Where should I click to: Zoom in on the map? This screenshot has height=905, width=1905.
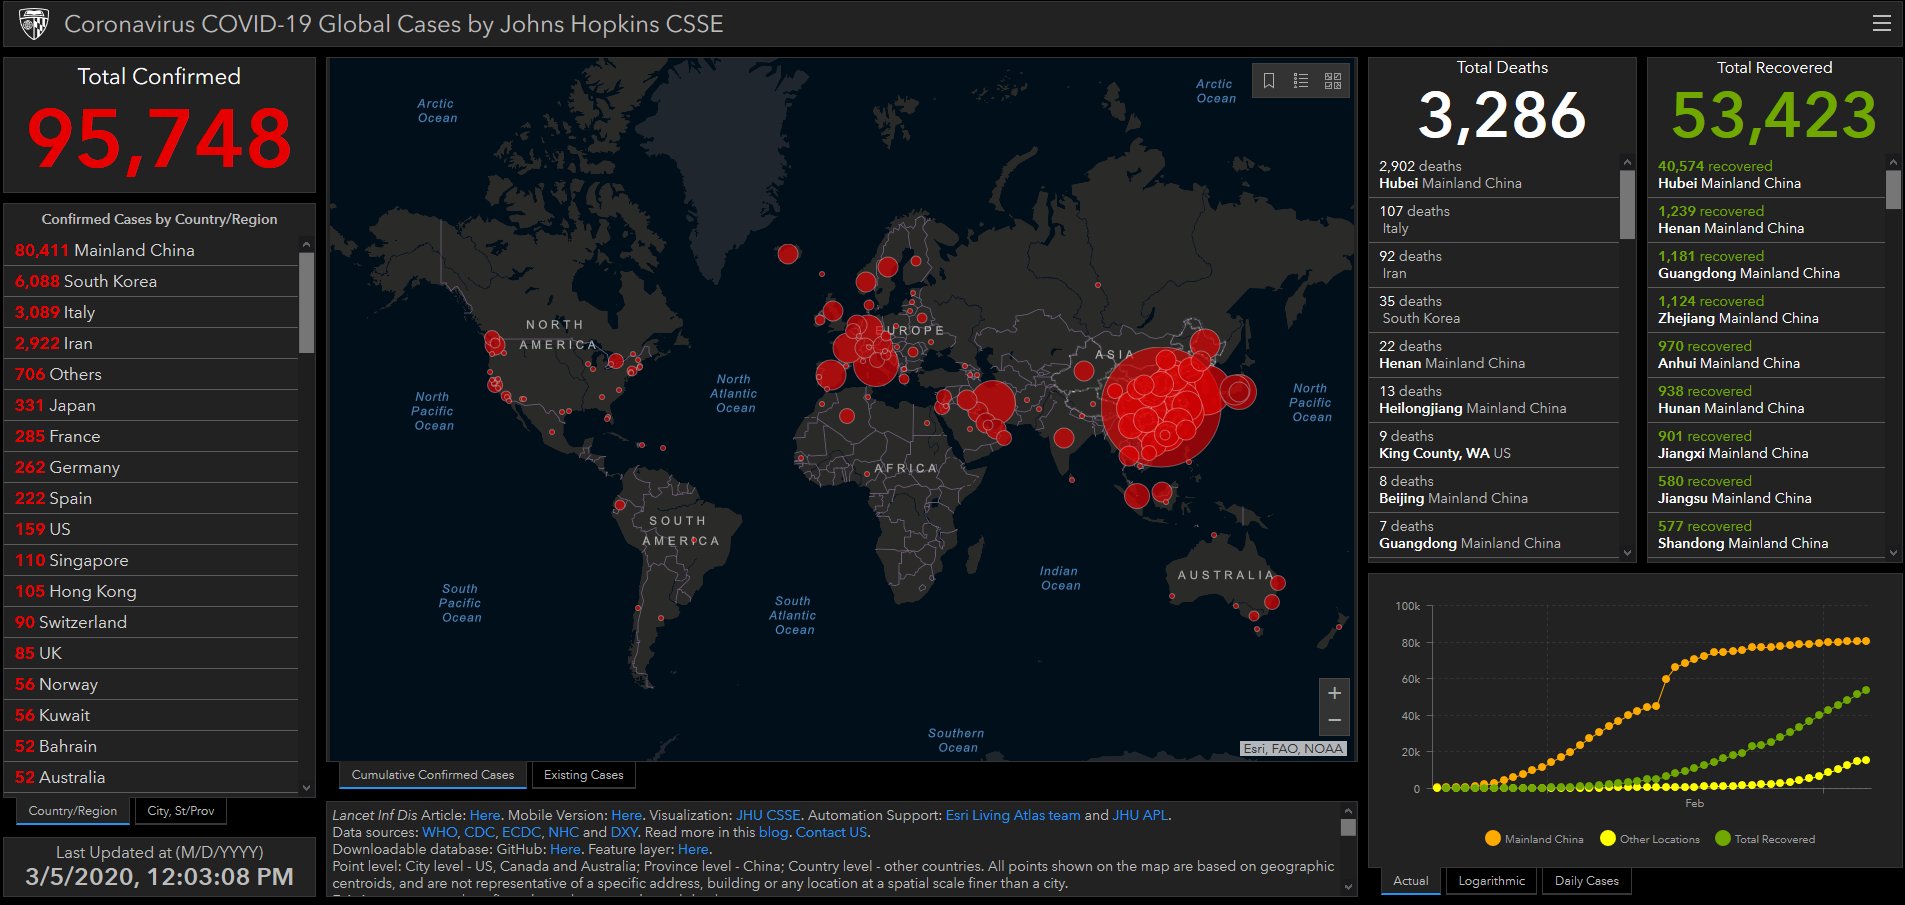[1334, 693]
